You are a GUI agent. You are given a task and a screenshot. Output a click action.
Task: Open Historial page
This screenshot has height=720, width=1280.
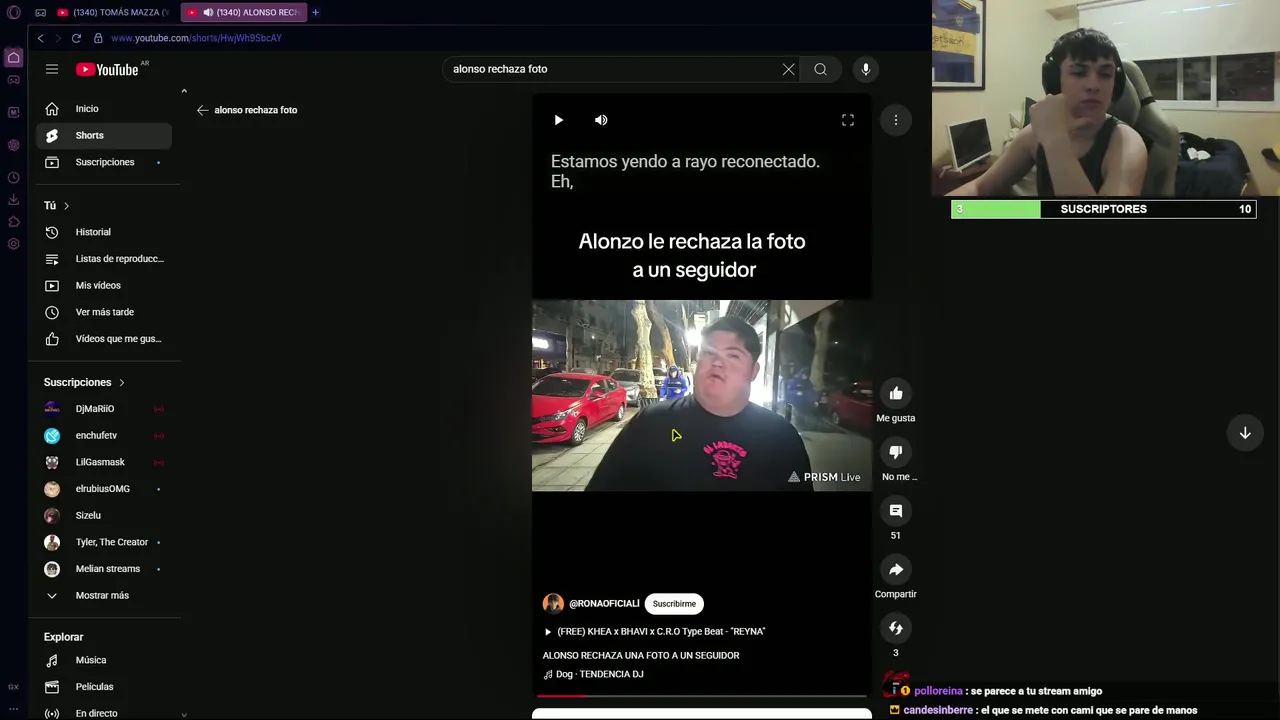(104, 232)
